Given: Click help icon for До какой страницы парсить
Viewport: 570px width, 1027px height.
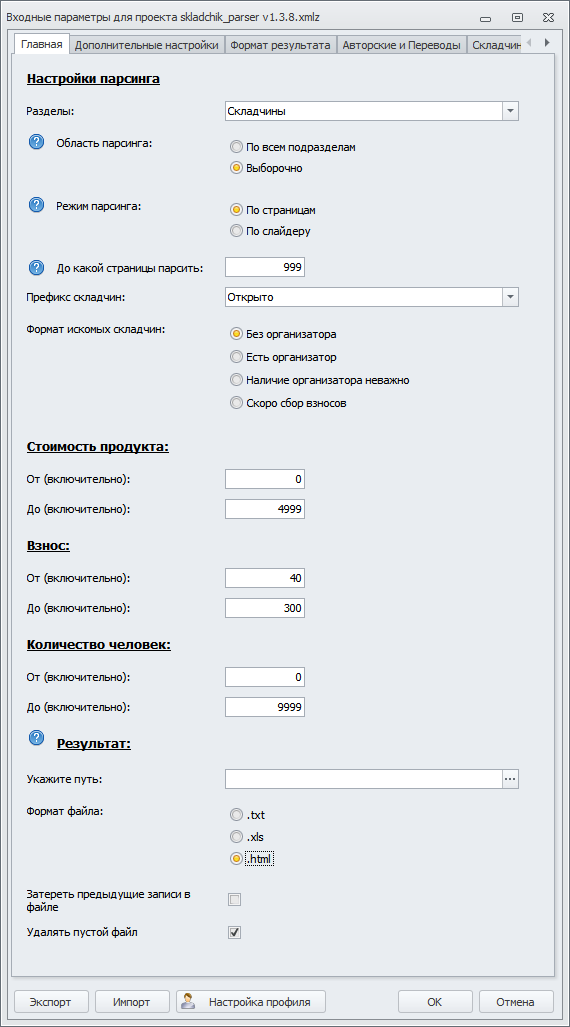Looking at the screenshot, I should [36, 267].
